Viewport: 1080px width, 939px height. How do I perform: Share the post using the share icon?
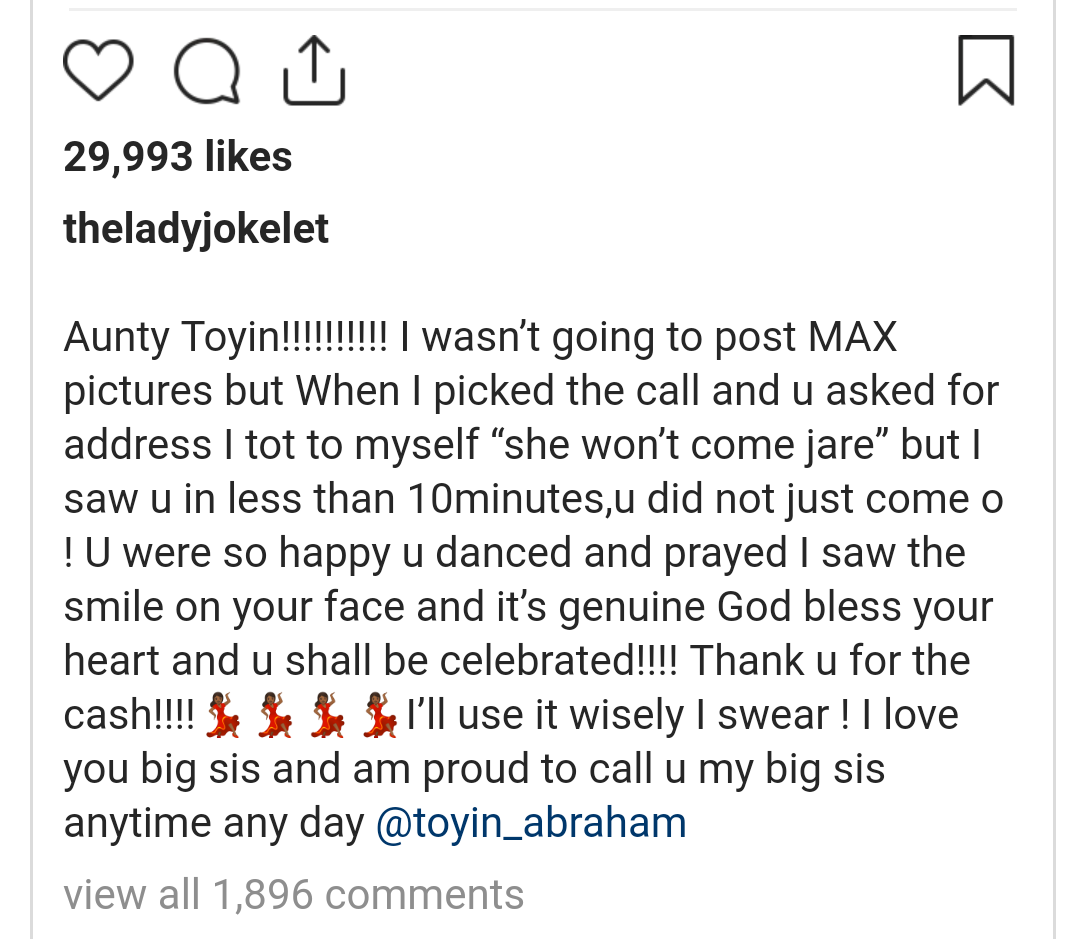pos(314,71)
